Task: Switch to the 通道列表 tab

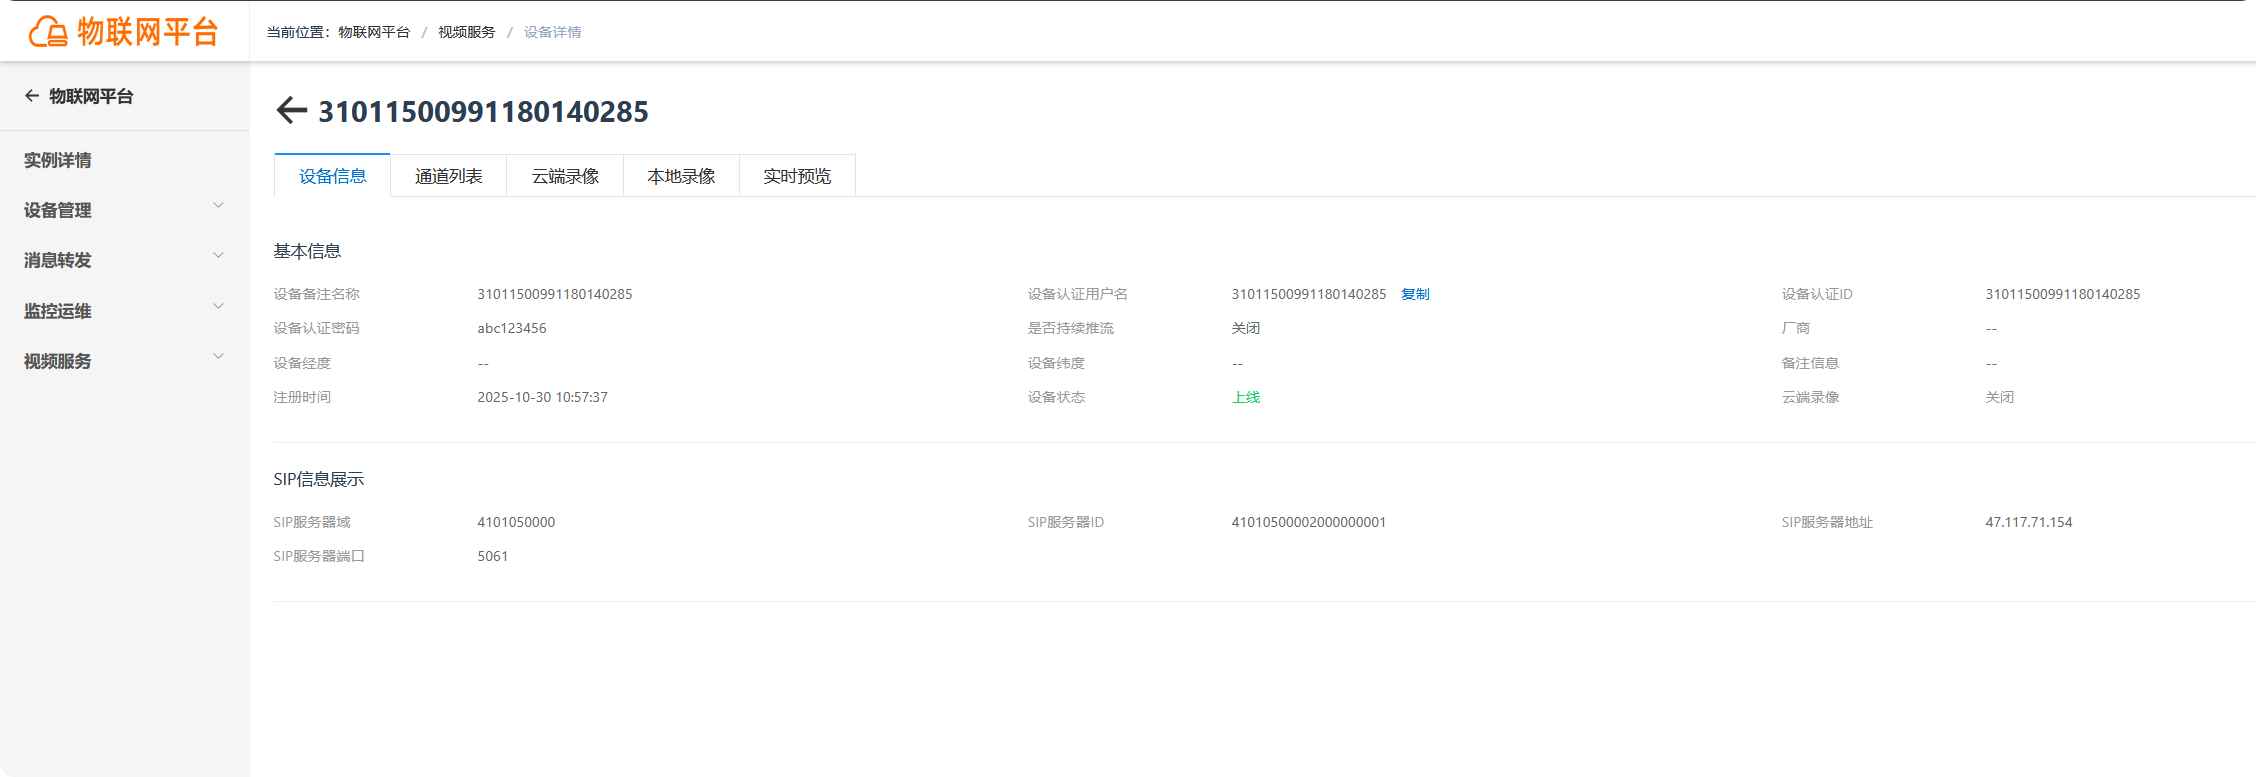Action: (x=449, y=176)
